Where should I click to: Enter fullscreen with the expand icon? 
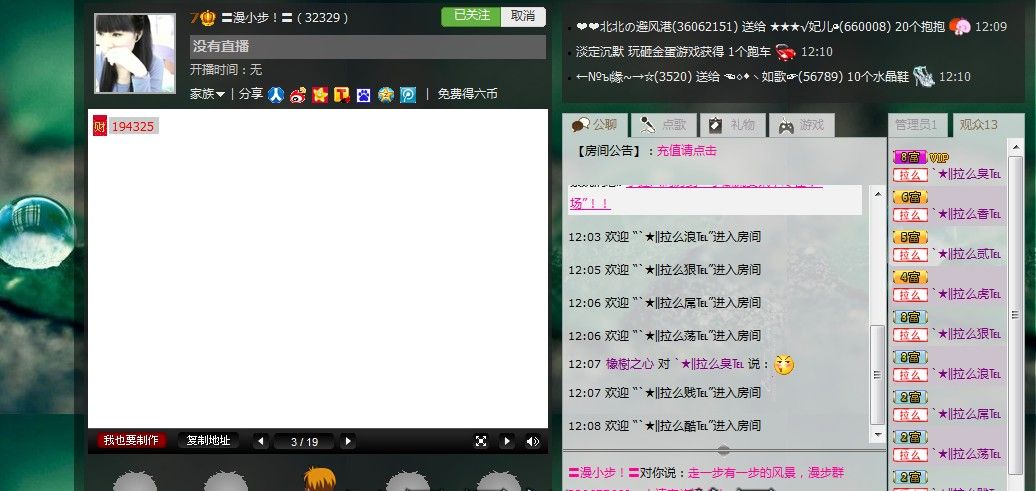point(481,441)
